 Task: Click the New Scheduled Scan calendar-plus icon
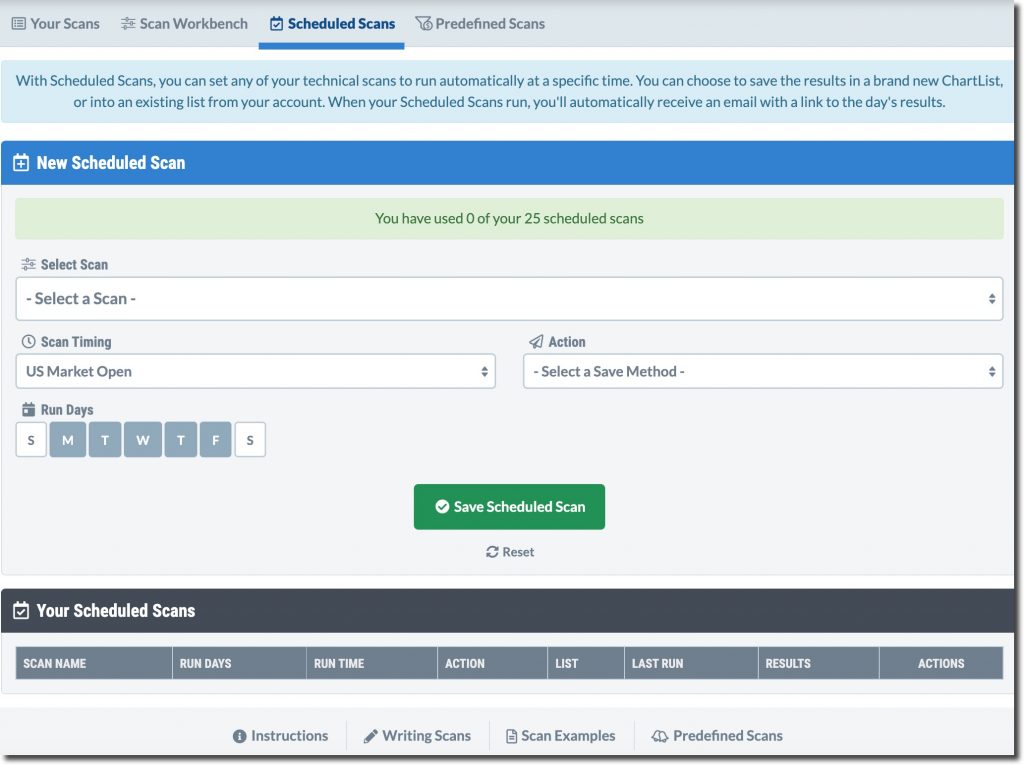[x=21, y=163]
